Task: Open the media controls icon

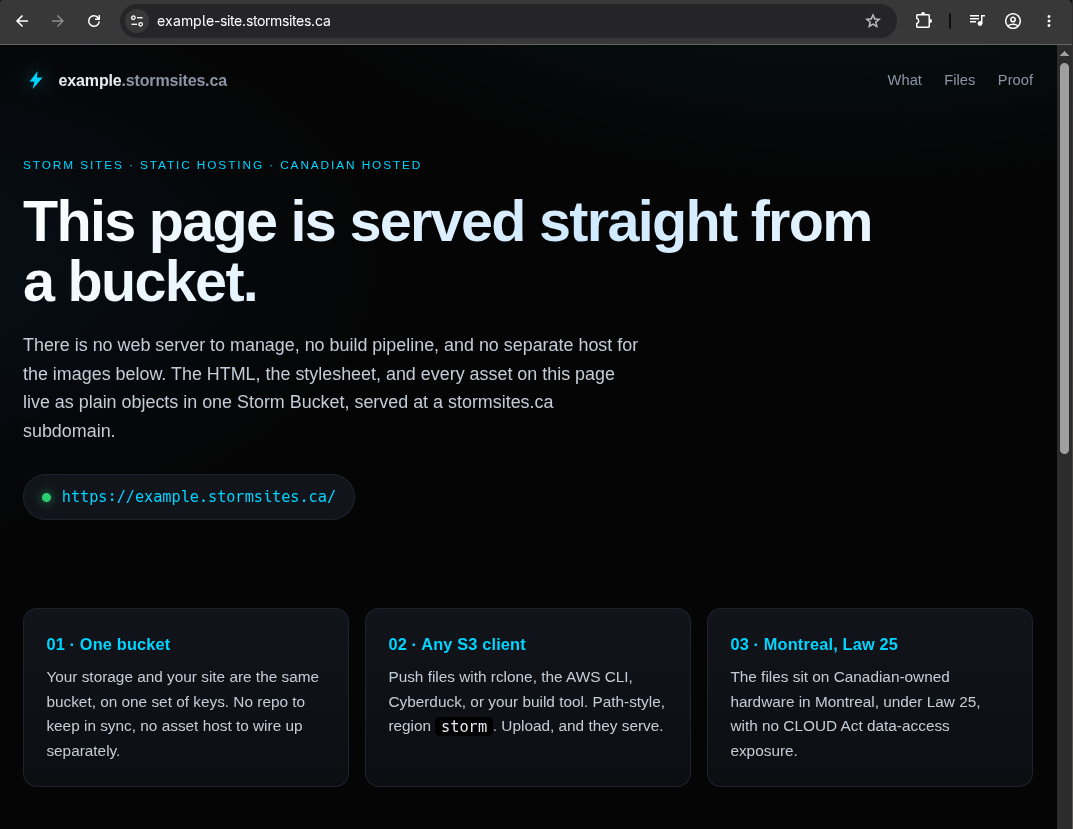Action: point(977,21)
